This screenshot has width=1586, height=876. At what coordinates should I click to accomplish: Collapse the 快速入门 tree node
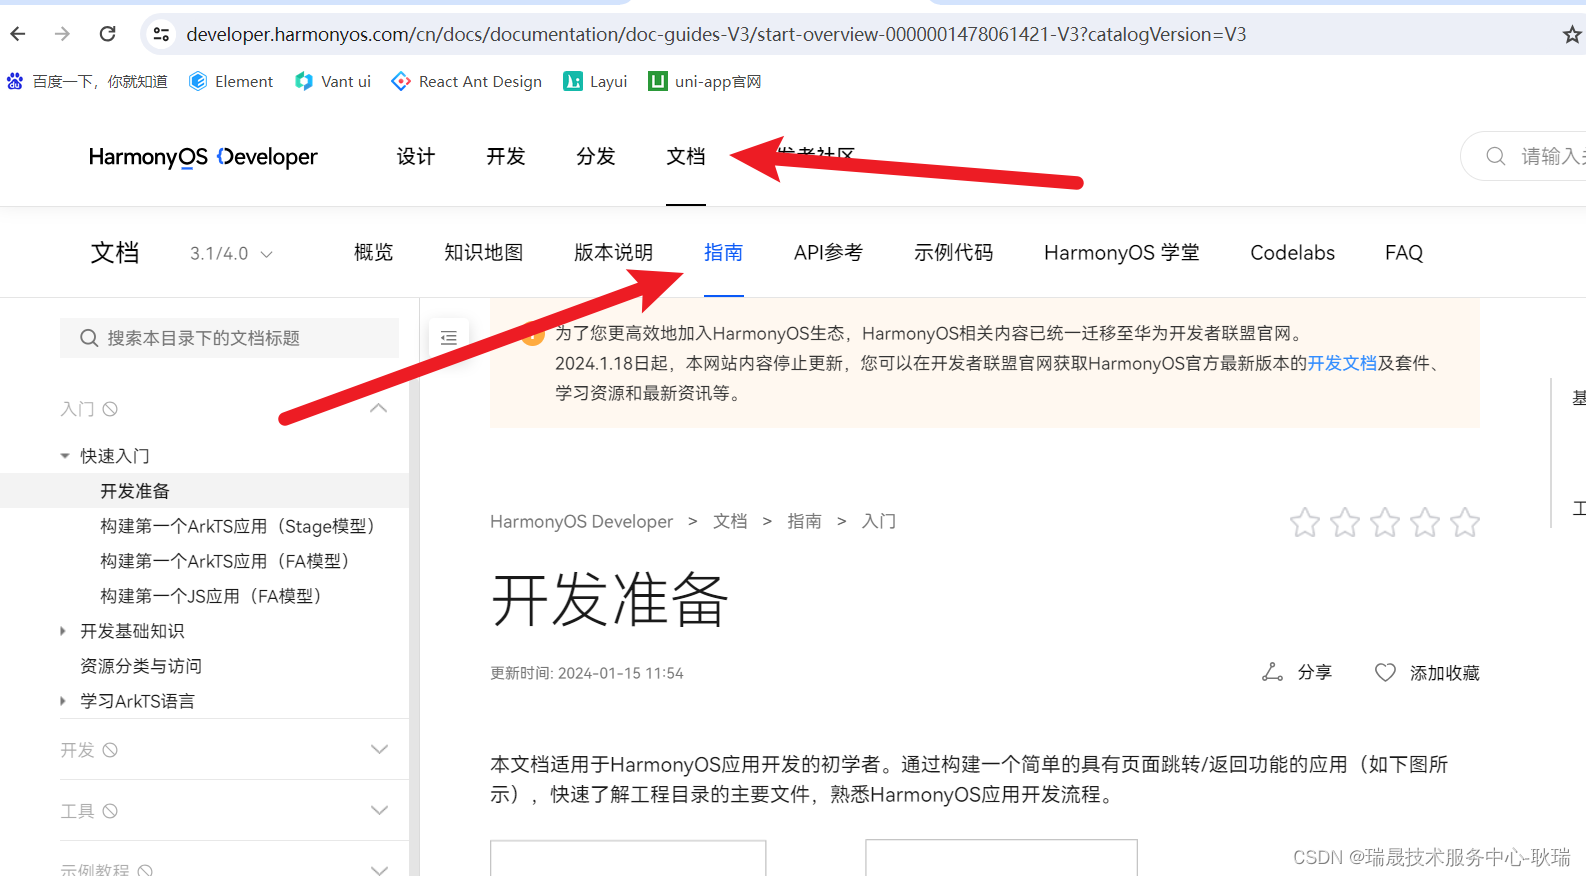click(65, 456)
